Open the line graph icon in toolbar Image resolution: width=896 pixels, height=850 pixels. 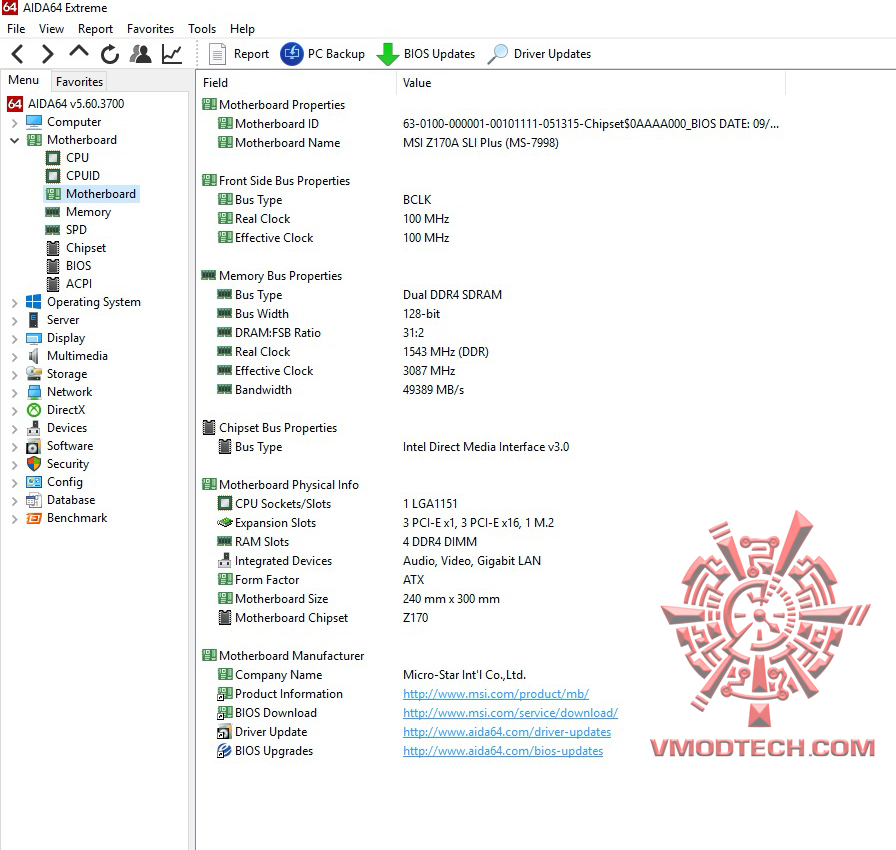click(171, 54)
